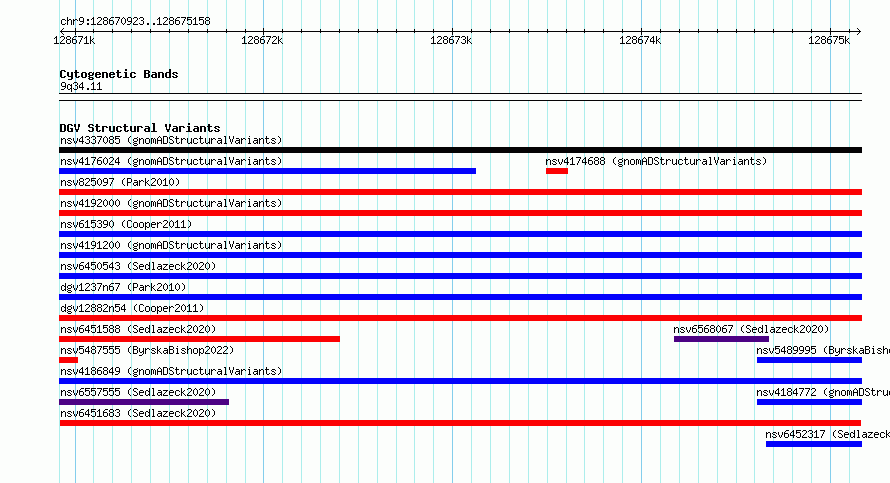Select the red nsv825097 Park2010 bar
890x483 pixels.
(x=460, y=192)
